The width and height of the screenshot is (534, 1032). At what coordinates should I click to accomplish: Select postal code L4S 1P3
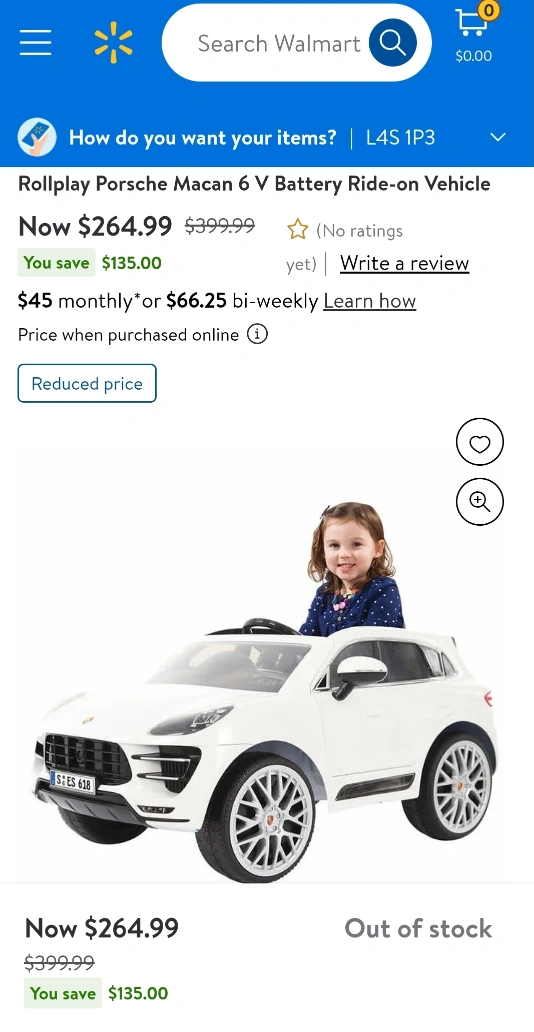[400, 138]
